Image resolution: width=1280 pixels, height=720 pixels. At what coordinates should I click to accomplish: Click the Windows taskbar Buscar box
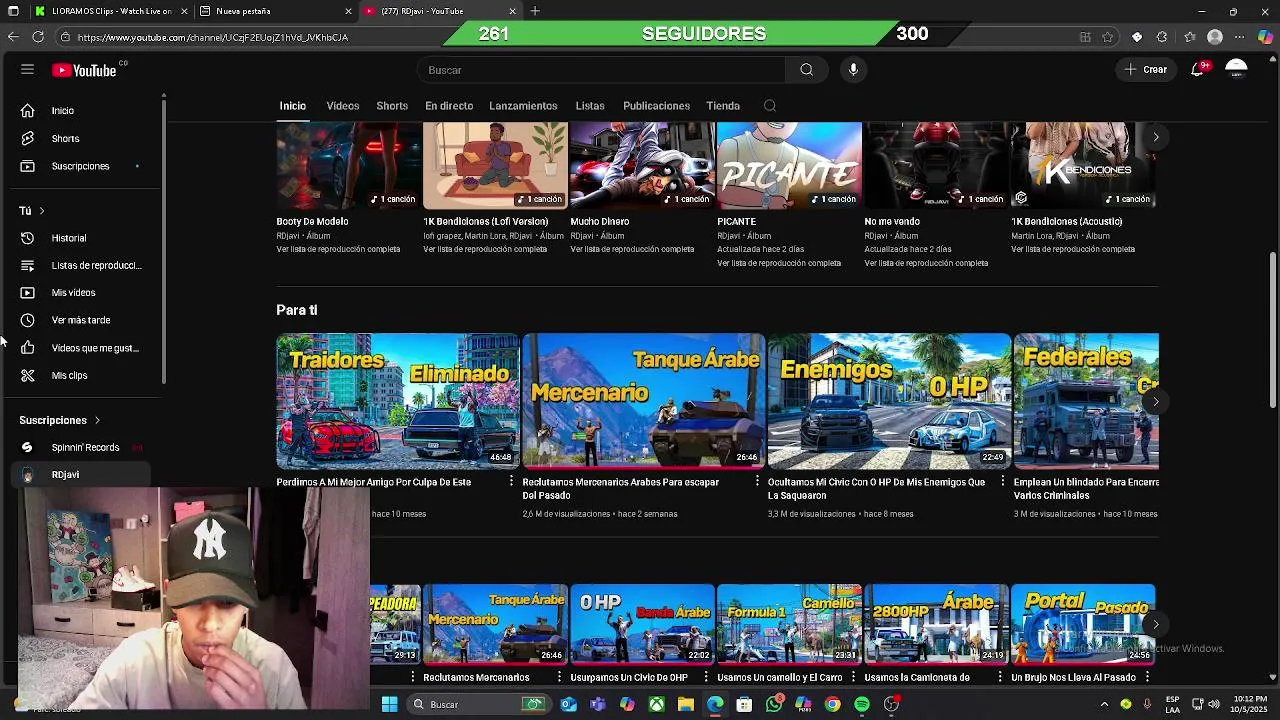[478, 704]
